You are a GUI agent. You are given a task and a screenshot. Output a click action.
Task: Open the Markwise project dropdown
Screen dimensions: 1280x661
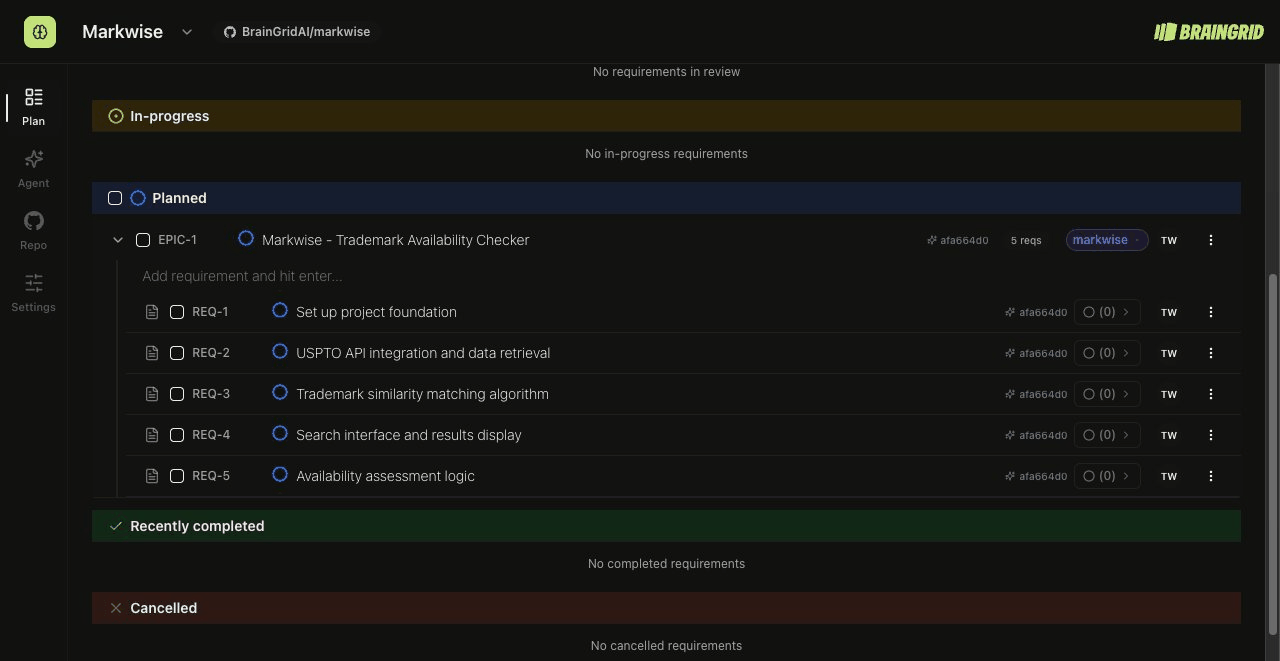click(x=186, y=31)
